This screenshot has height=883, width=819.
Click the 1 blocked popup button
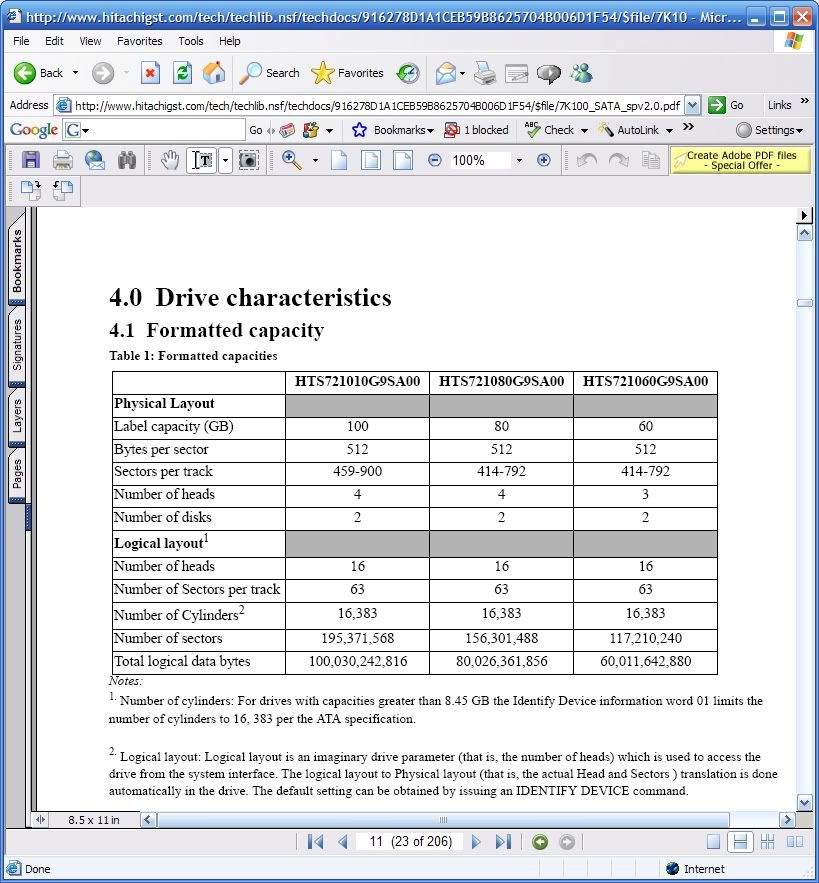476,130
